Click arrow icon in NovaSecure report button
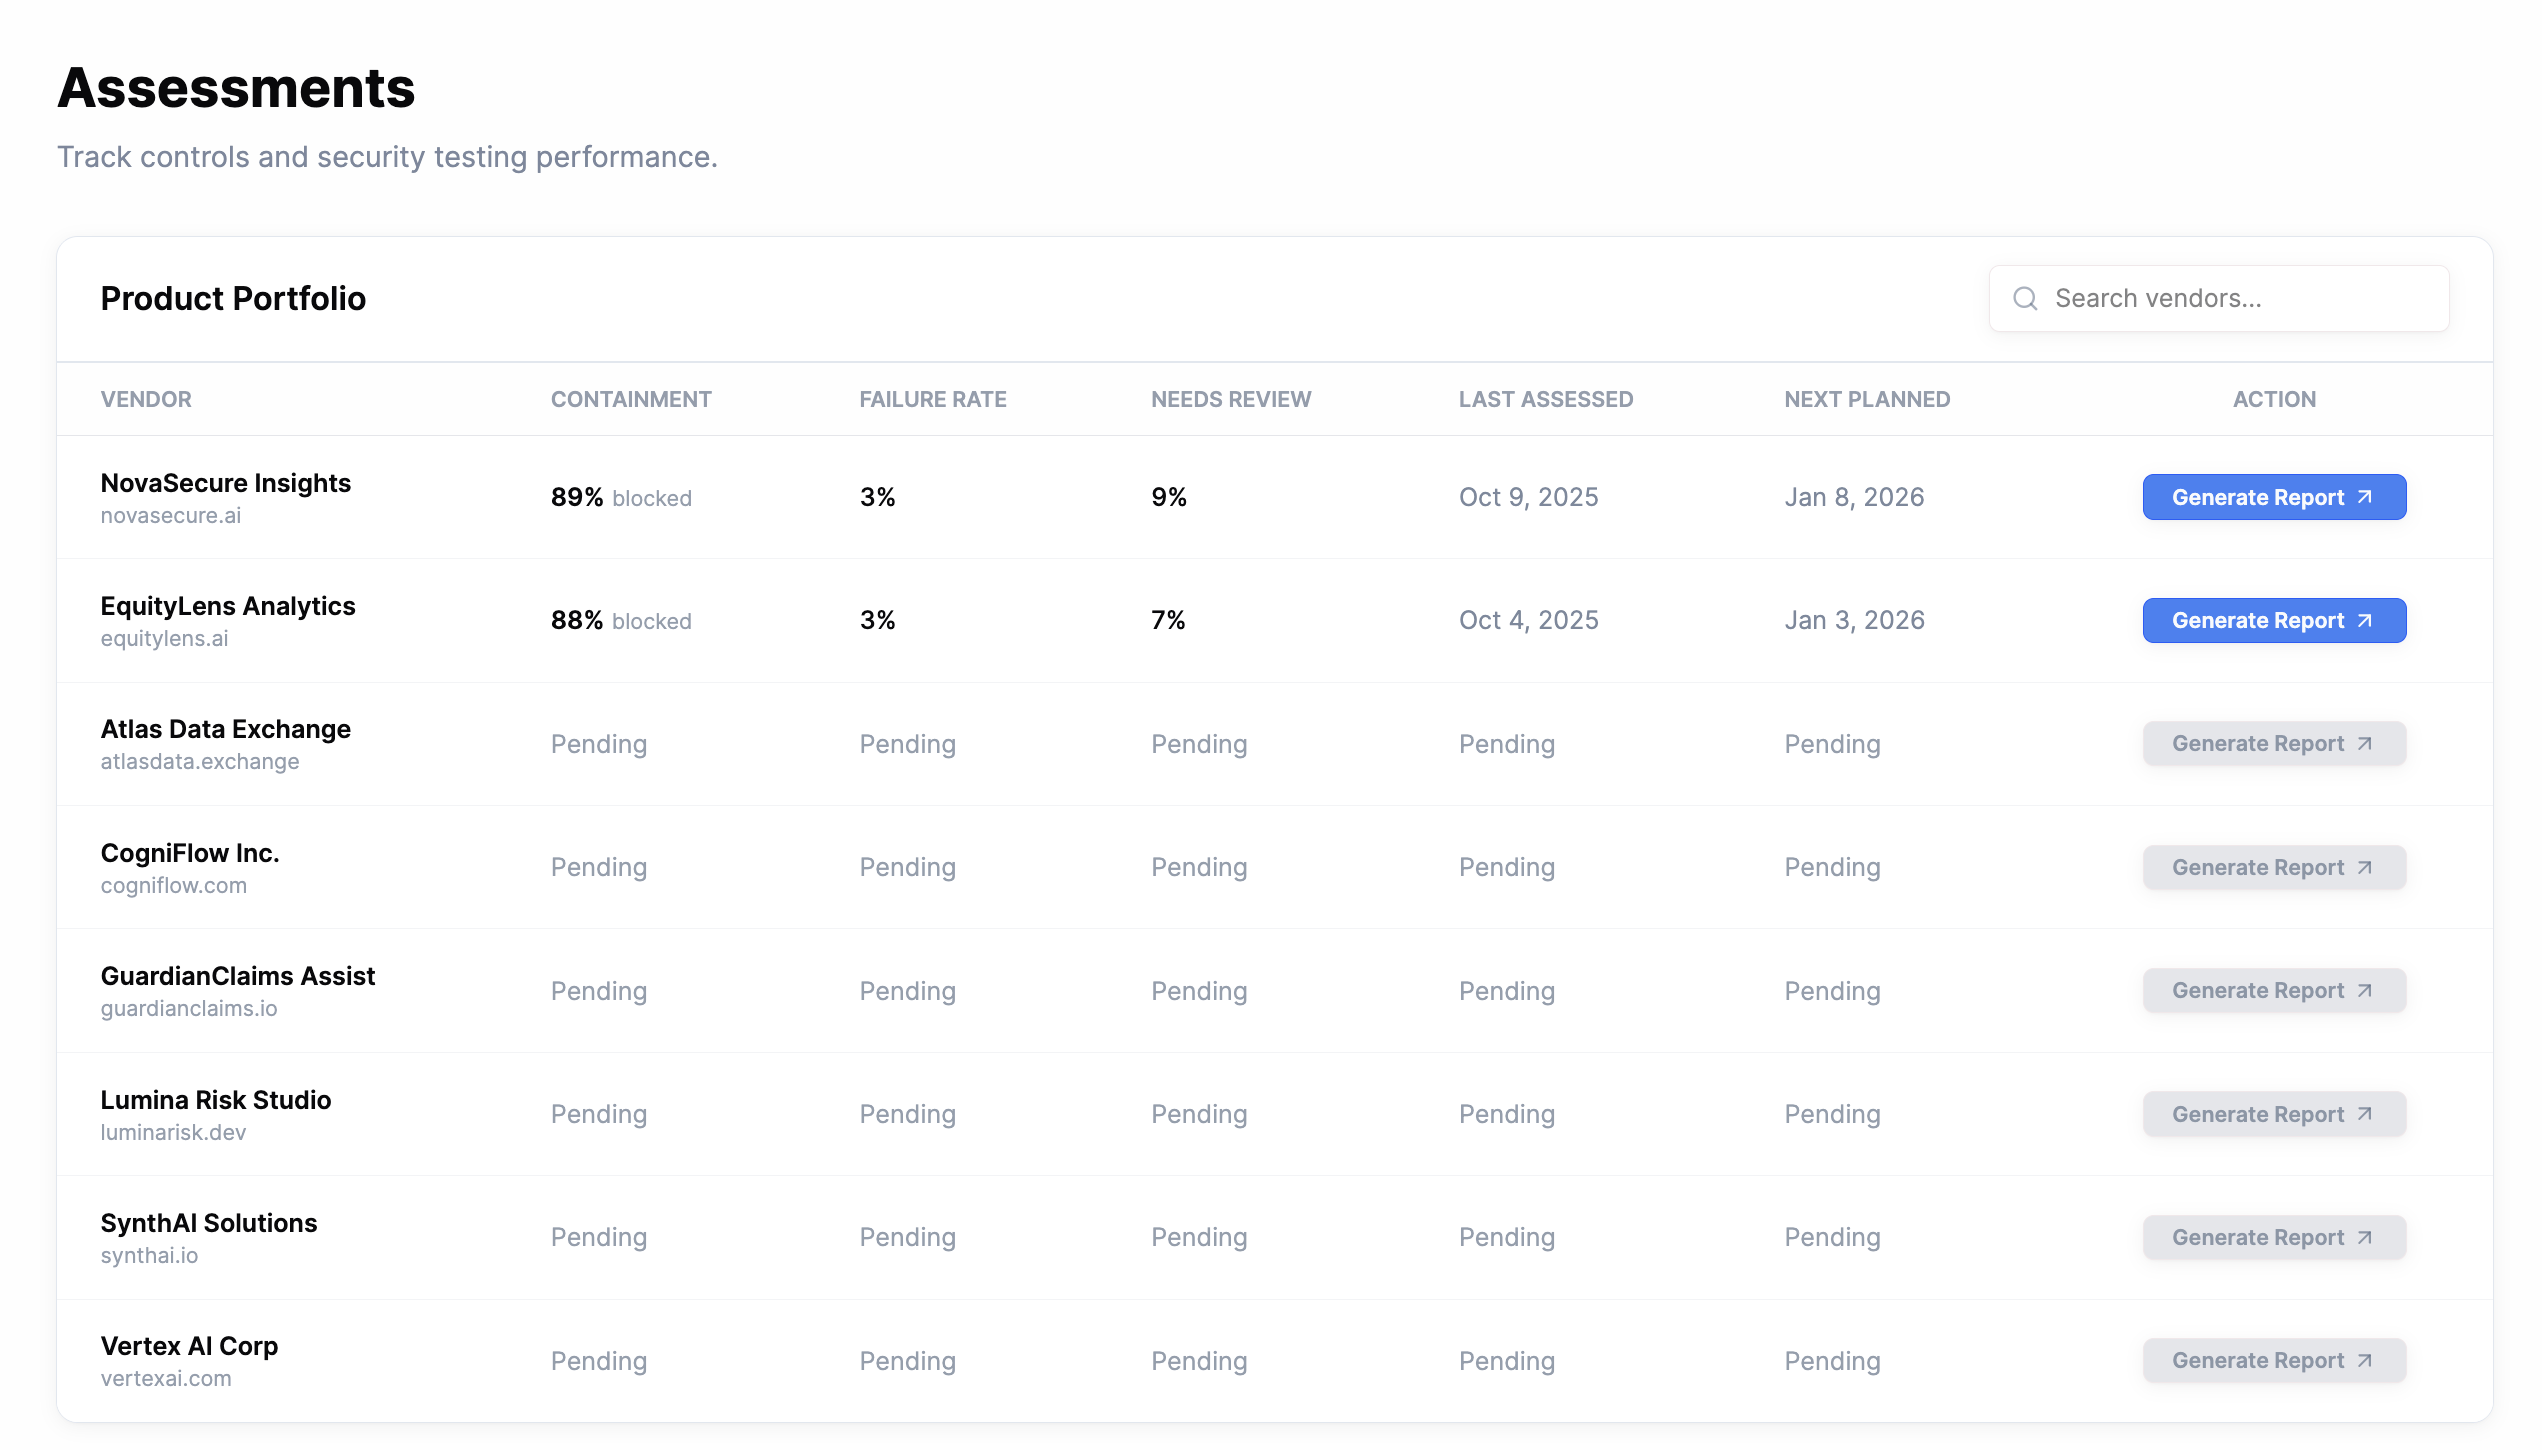 (2365, 497)
